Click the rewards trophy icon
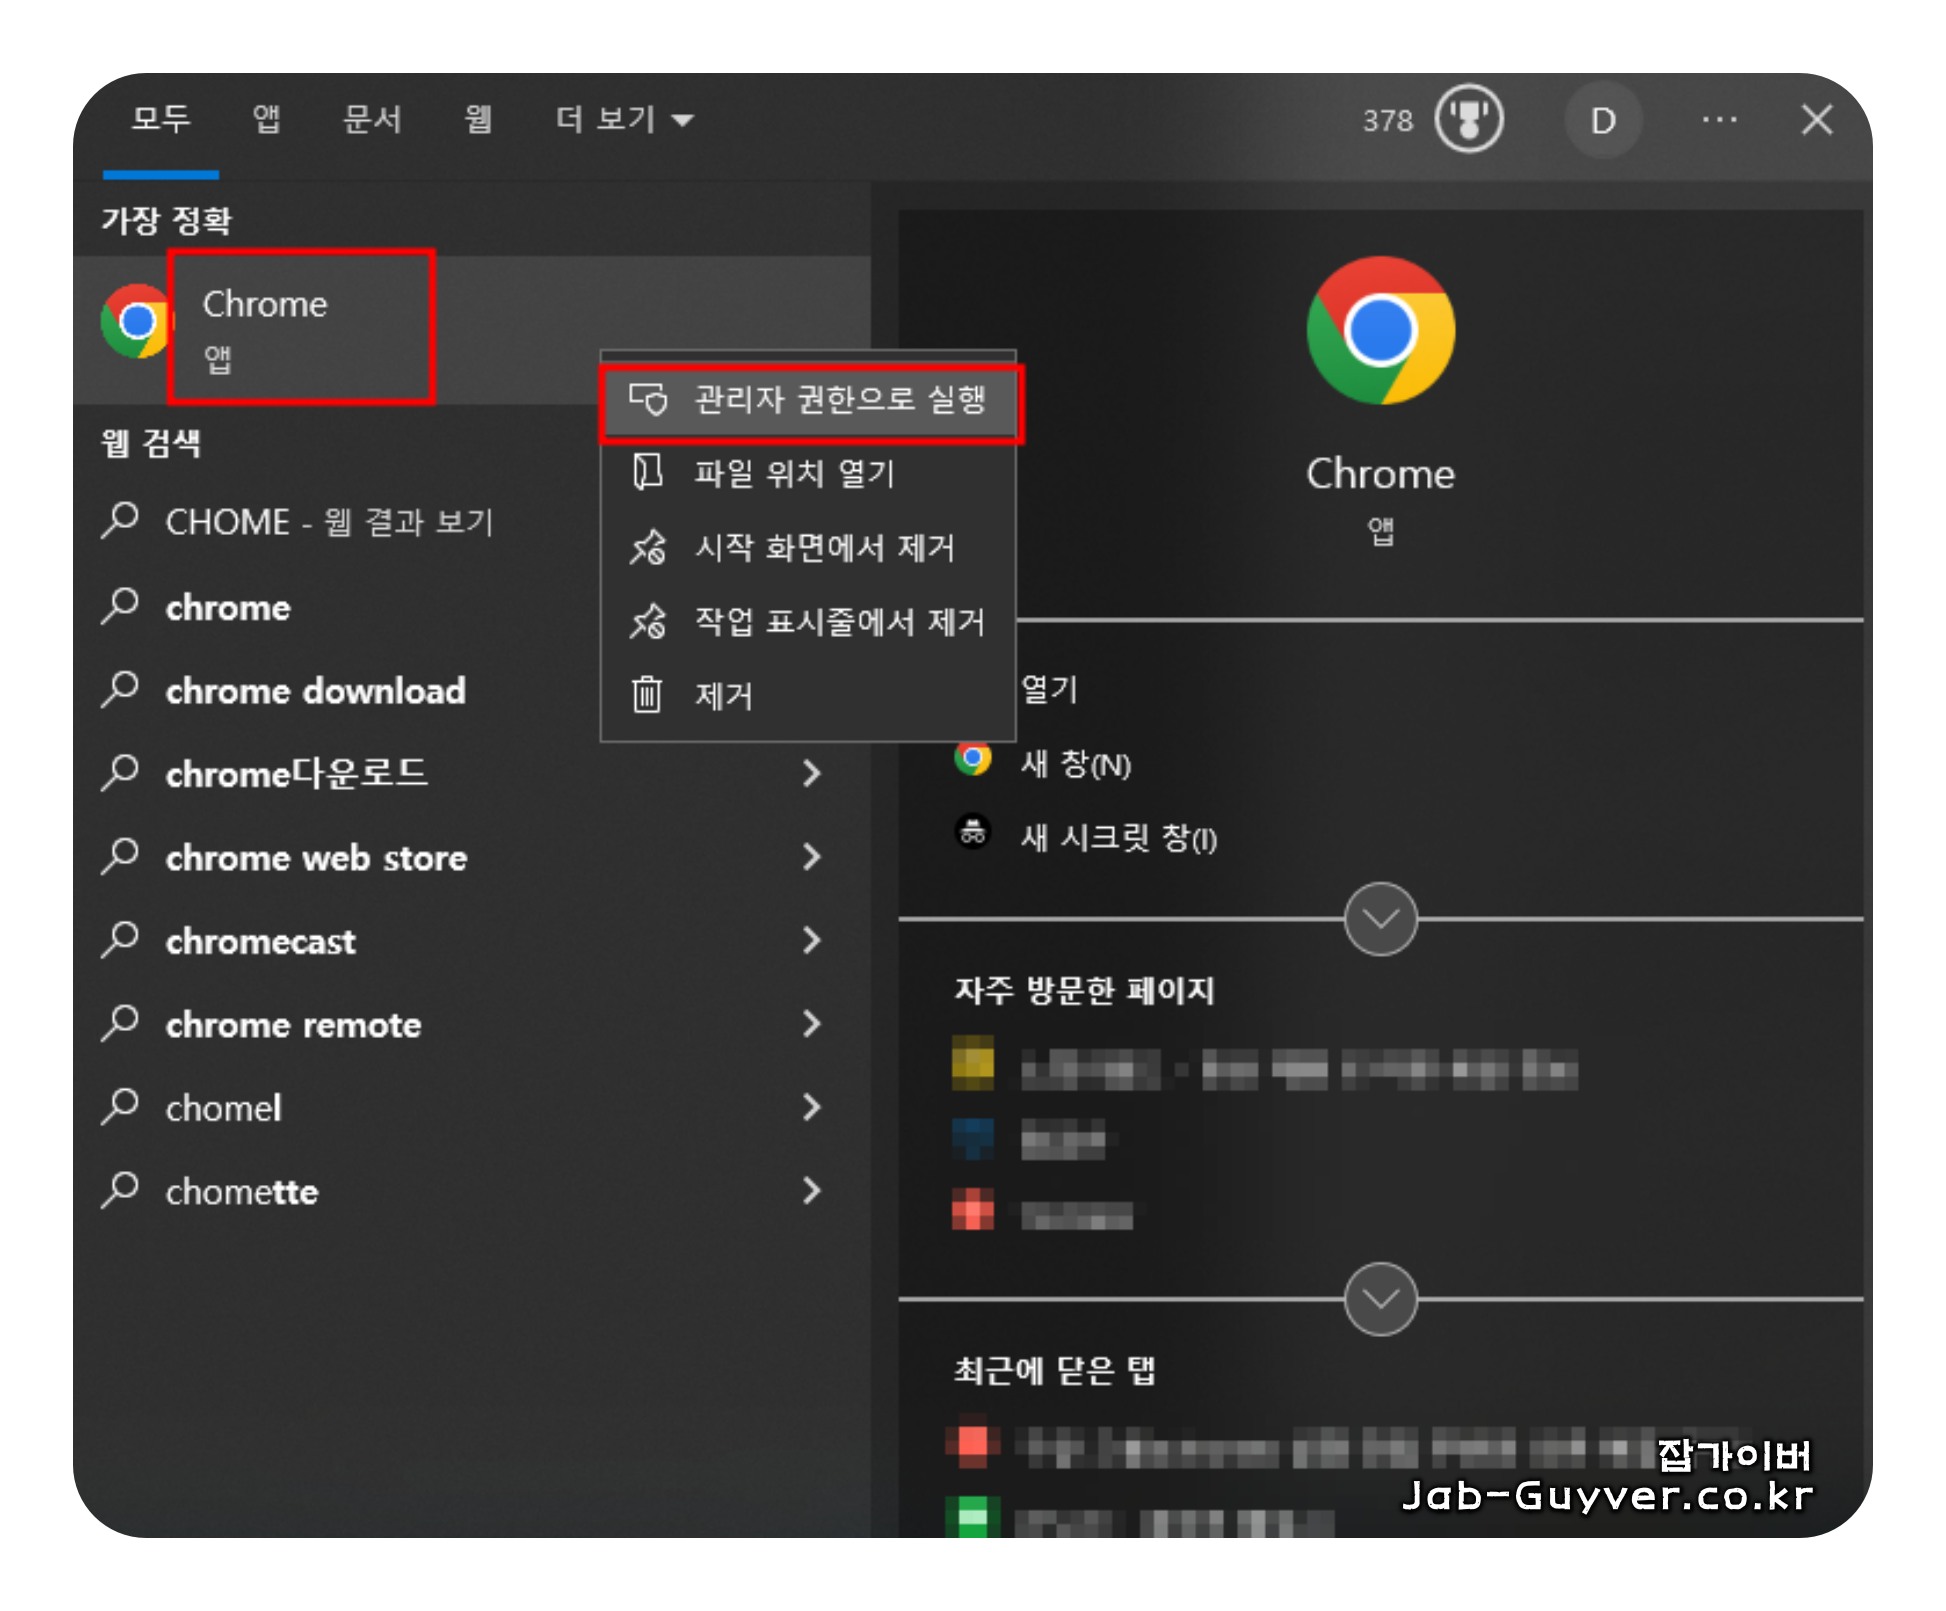The width and height of the screenshot is (1946, 1611). 1468,119
